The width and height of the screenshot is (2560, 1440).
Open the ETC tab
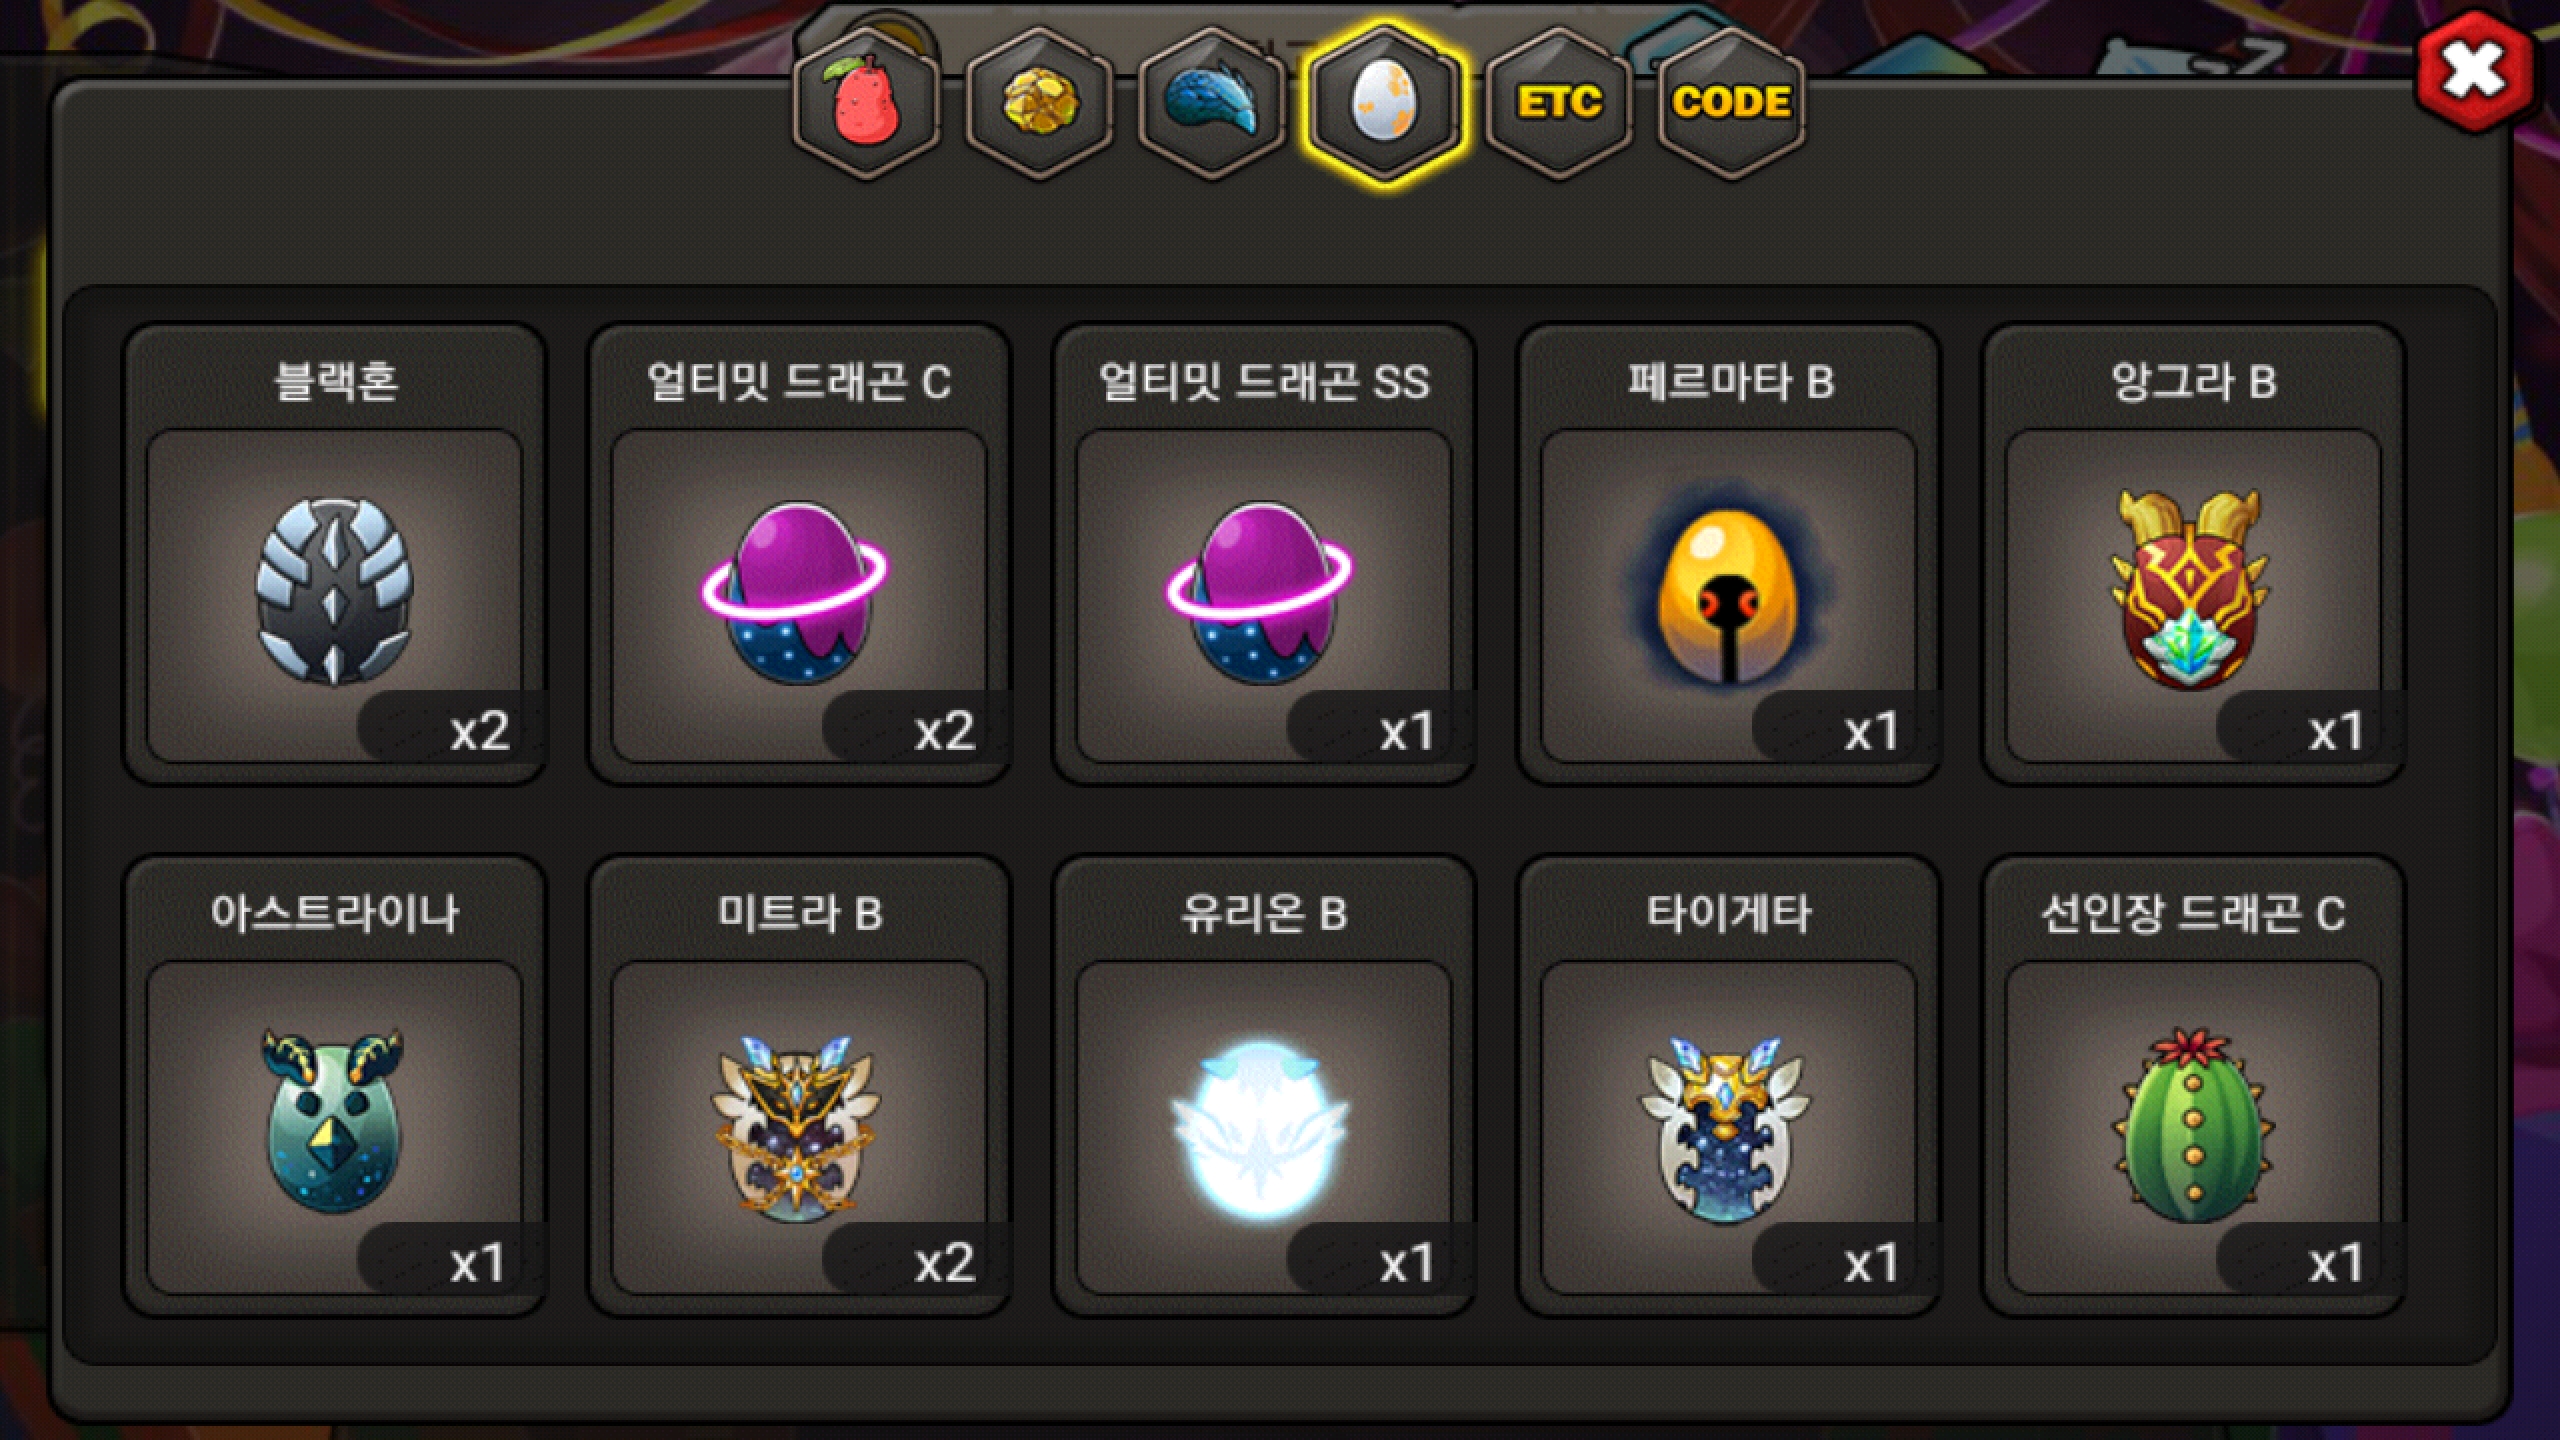coord(1558,103)
